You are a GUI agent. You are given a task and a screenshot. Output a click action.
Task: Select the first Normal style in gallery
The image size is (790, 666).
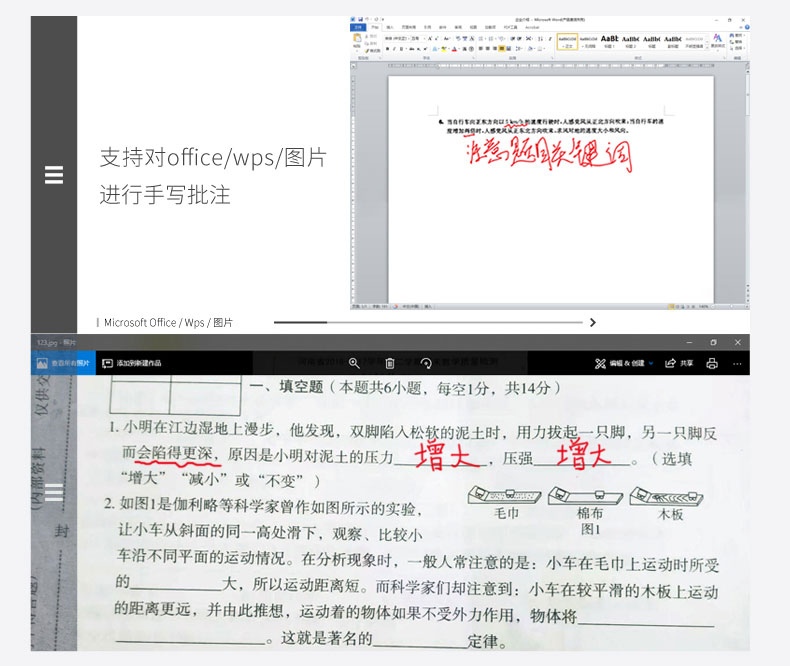click(567, 42)
